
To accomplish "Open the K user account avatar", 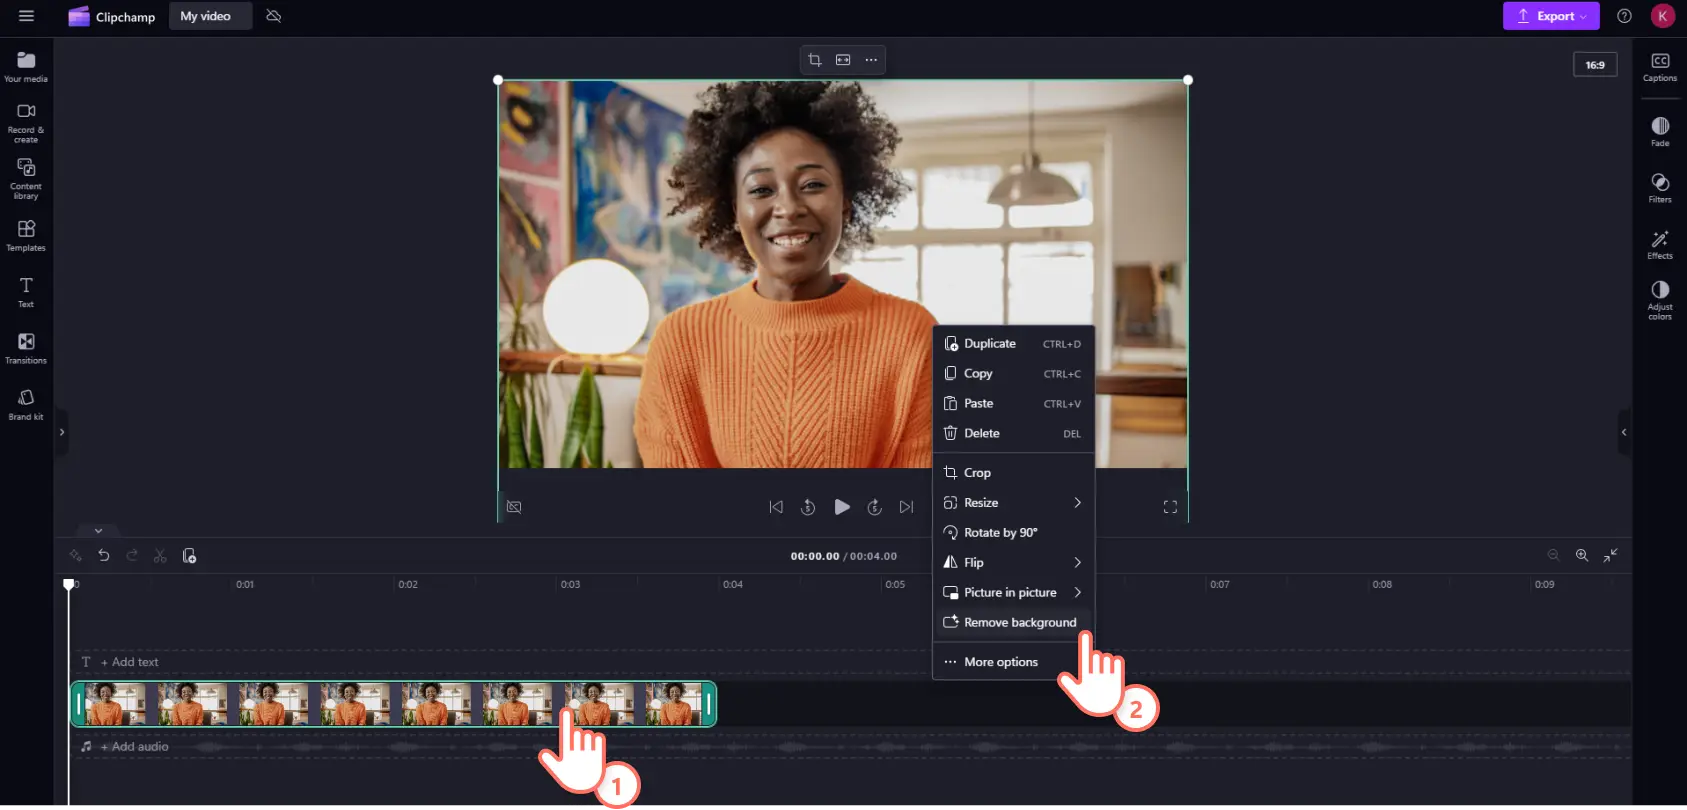I will pos(1662,16).
